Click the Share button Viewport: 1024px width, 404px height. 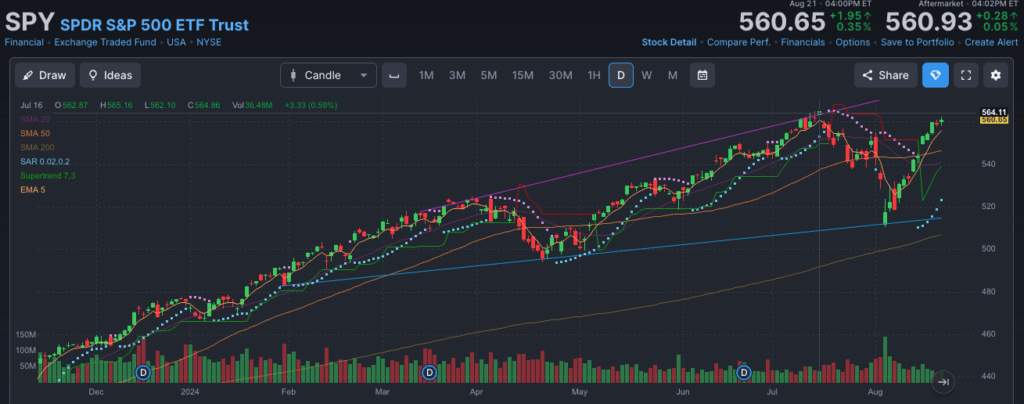click(x=884, y=75)
